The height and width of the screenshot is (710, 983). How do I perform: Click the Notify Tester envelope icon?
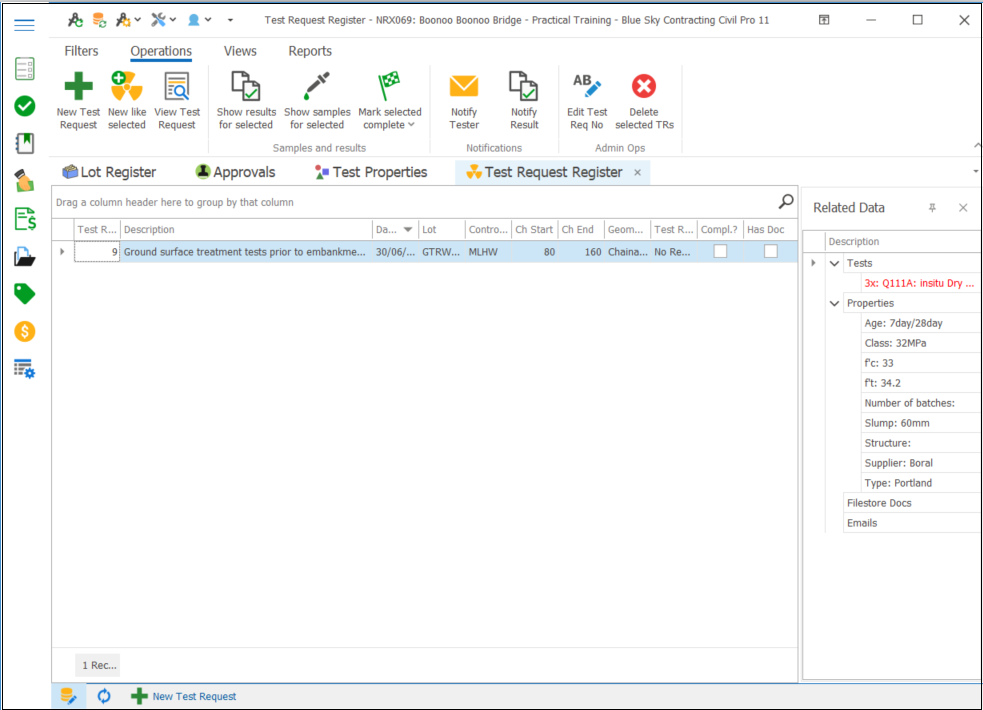[x=464, y=88]
